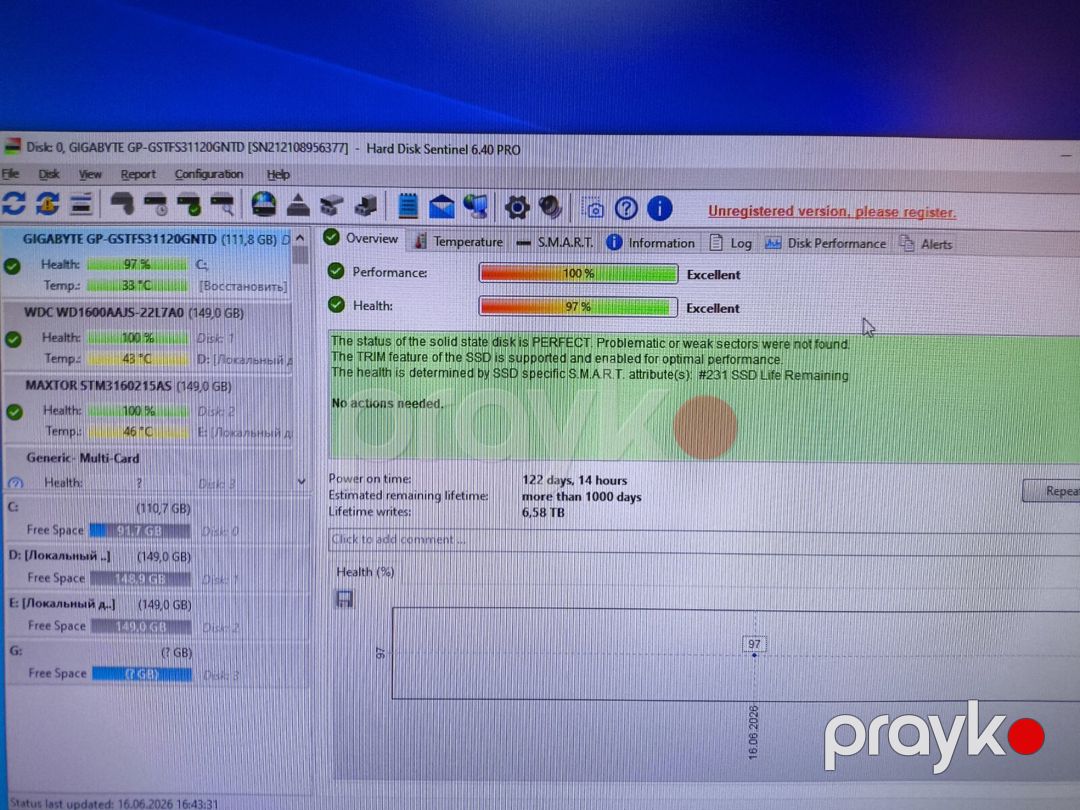Click the C: free space 91,7 GB bar
This screenshot has width=1080, height=810.
point(140,530)
